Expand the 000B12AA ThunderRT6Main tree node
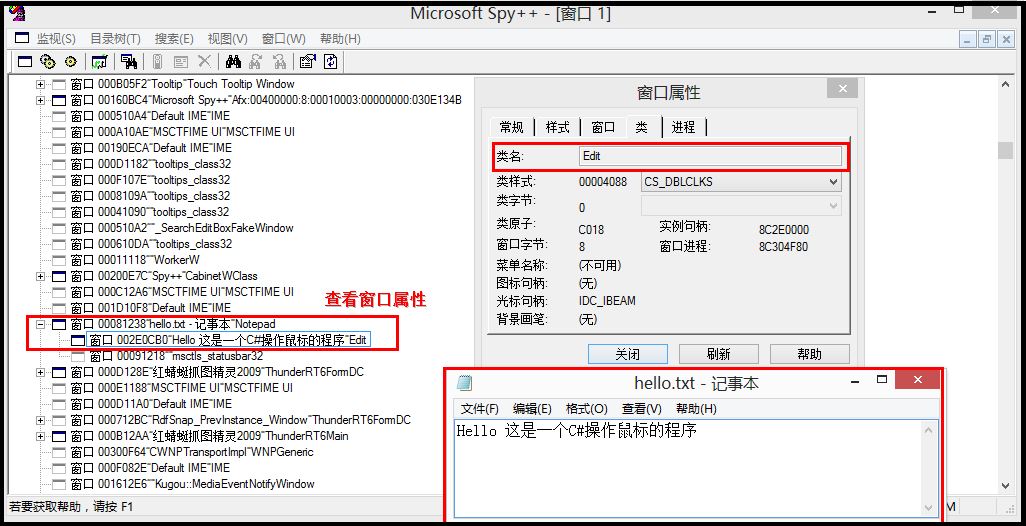 (41, 436)
